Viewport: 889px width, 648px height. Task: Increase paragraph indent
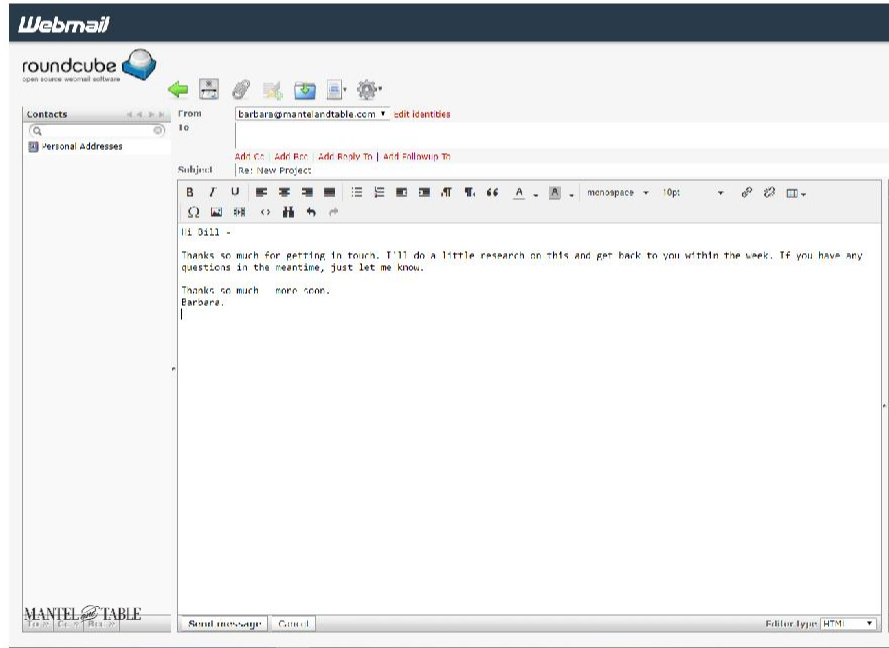tap(424, 193)
